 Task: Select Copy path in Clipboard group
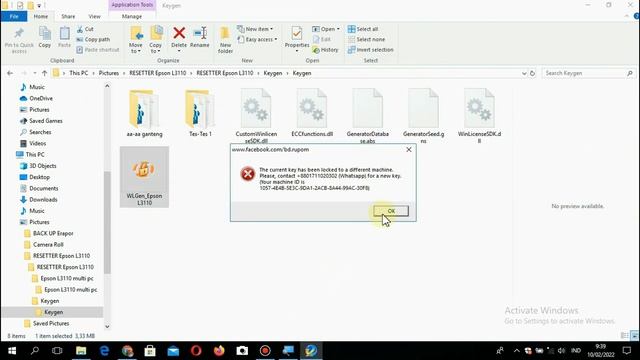(93, 40)
